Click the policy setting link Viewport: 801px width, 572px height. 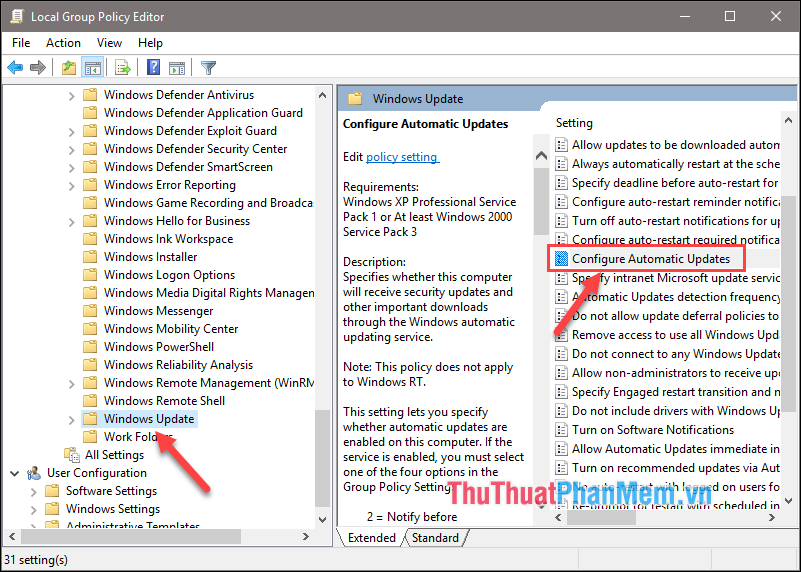point(402,157)
